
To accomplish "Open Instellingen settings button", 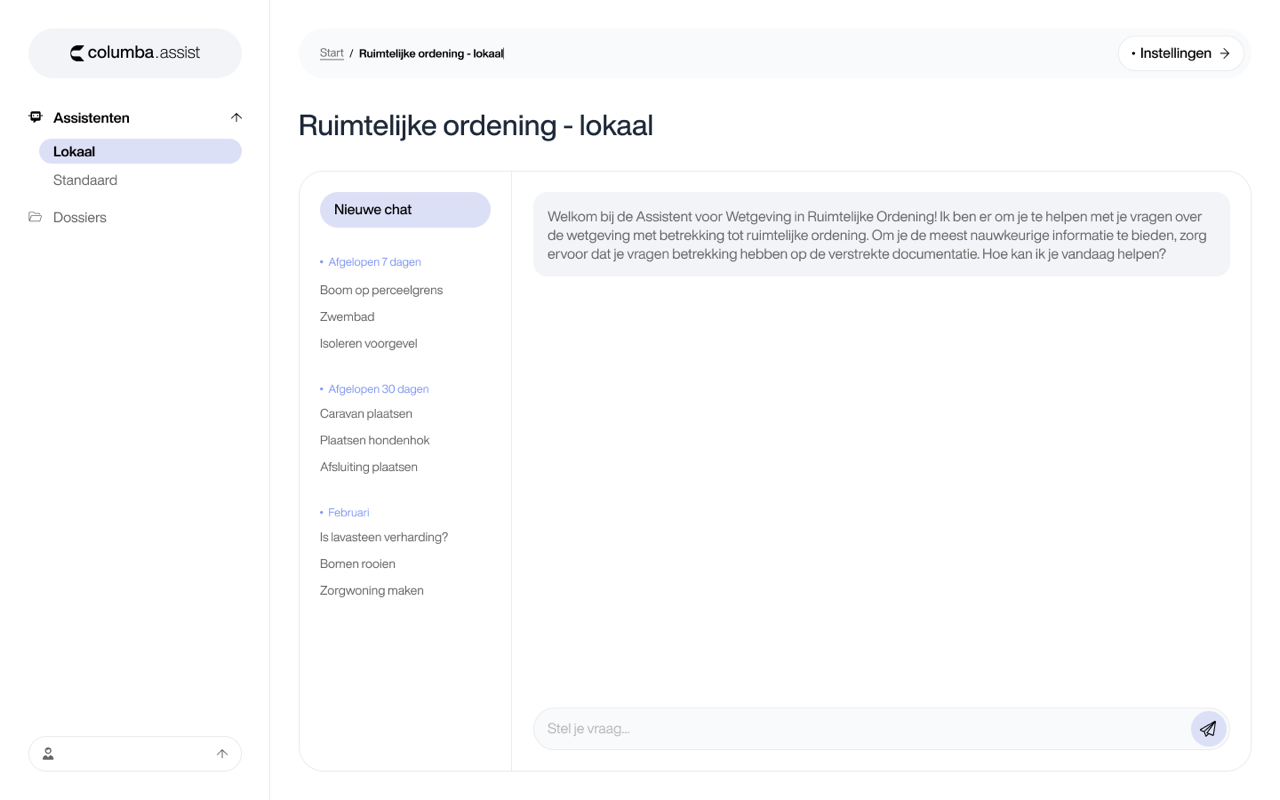I will click(x=1180, y=53).
